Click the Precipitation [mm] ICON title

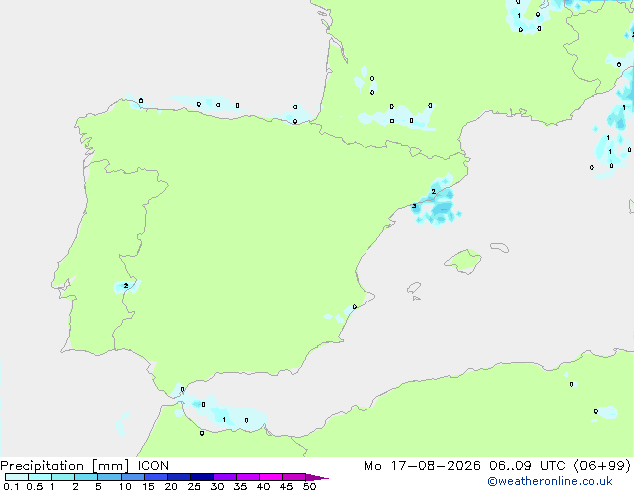click(85, 466)
